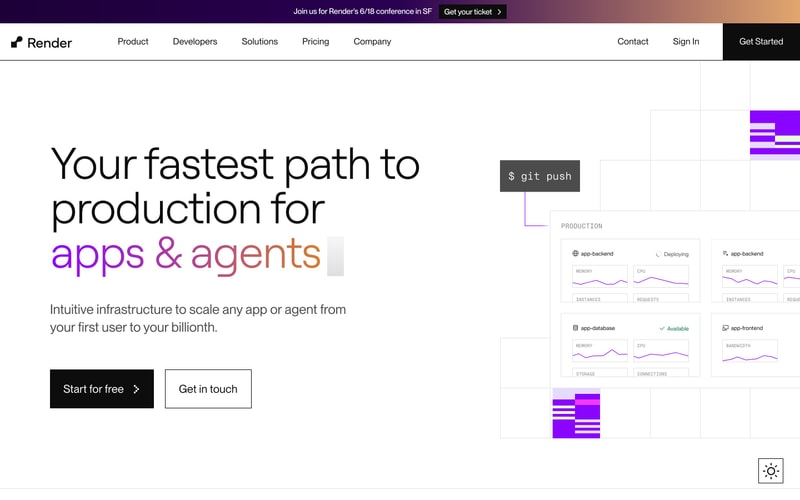Click the database icon beside app-database
This screenshot has height=500, width=800.
coord(576,328)
